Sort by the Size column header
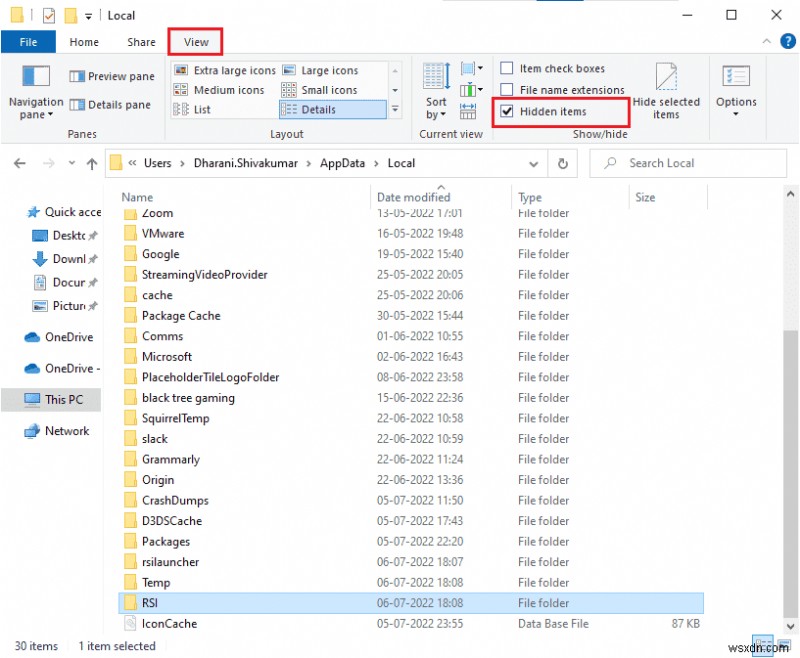Screen dimensions: 800x658 click(x=668, y=197)
